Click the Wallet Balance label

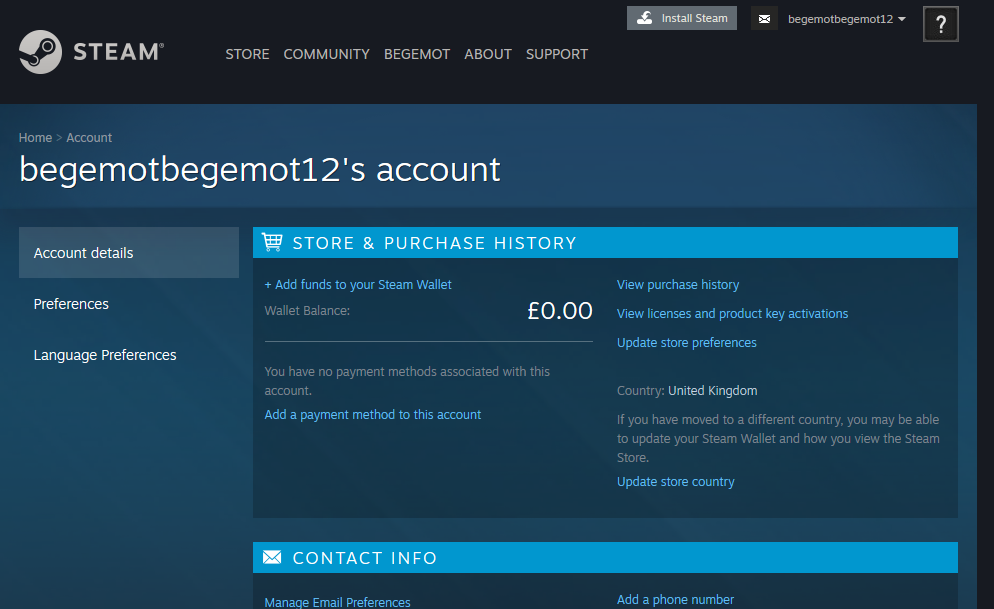307,311
